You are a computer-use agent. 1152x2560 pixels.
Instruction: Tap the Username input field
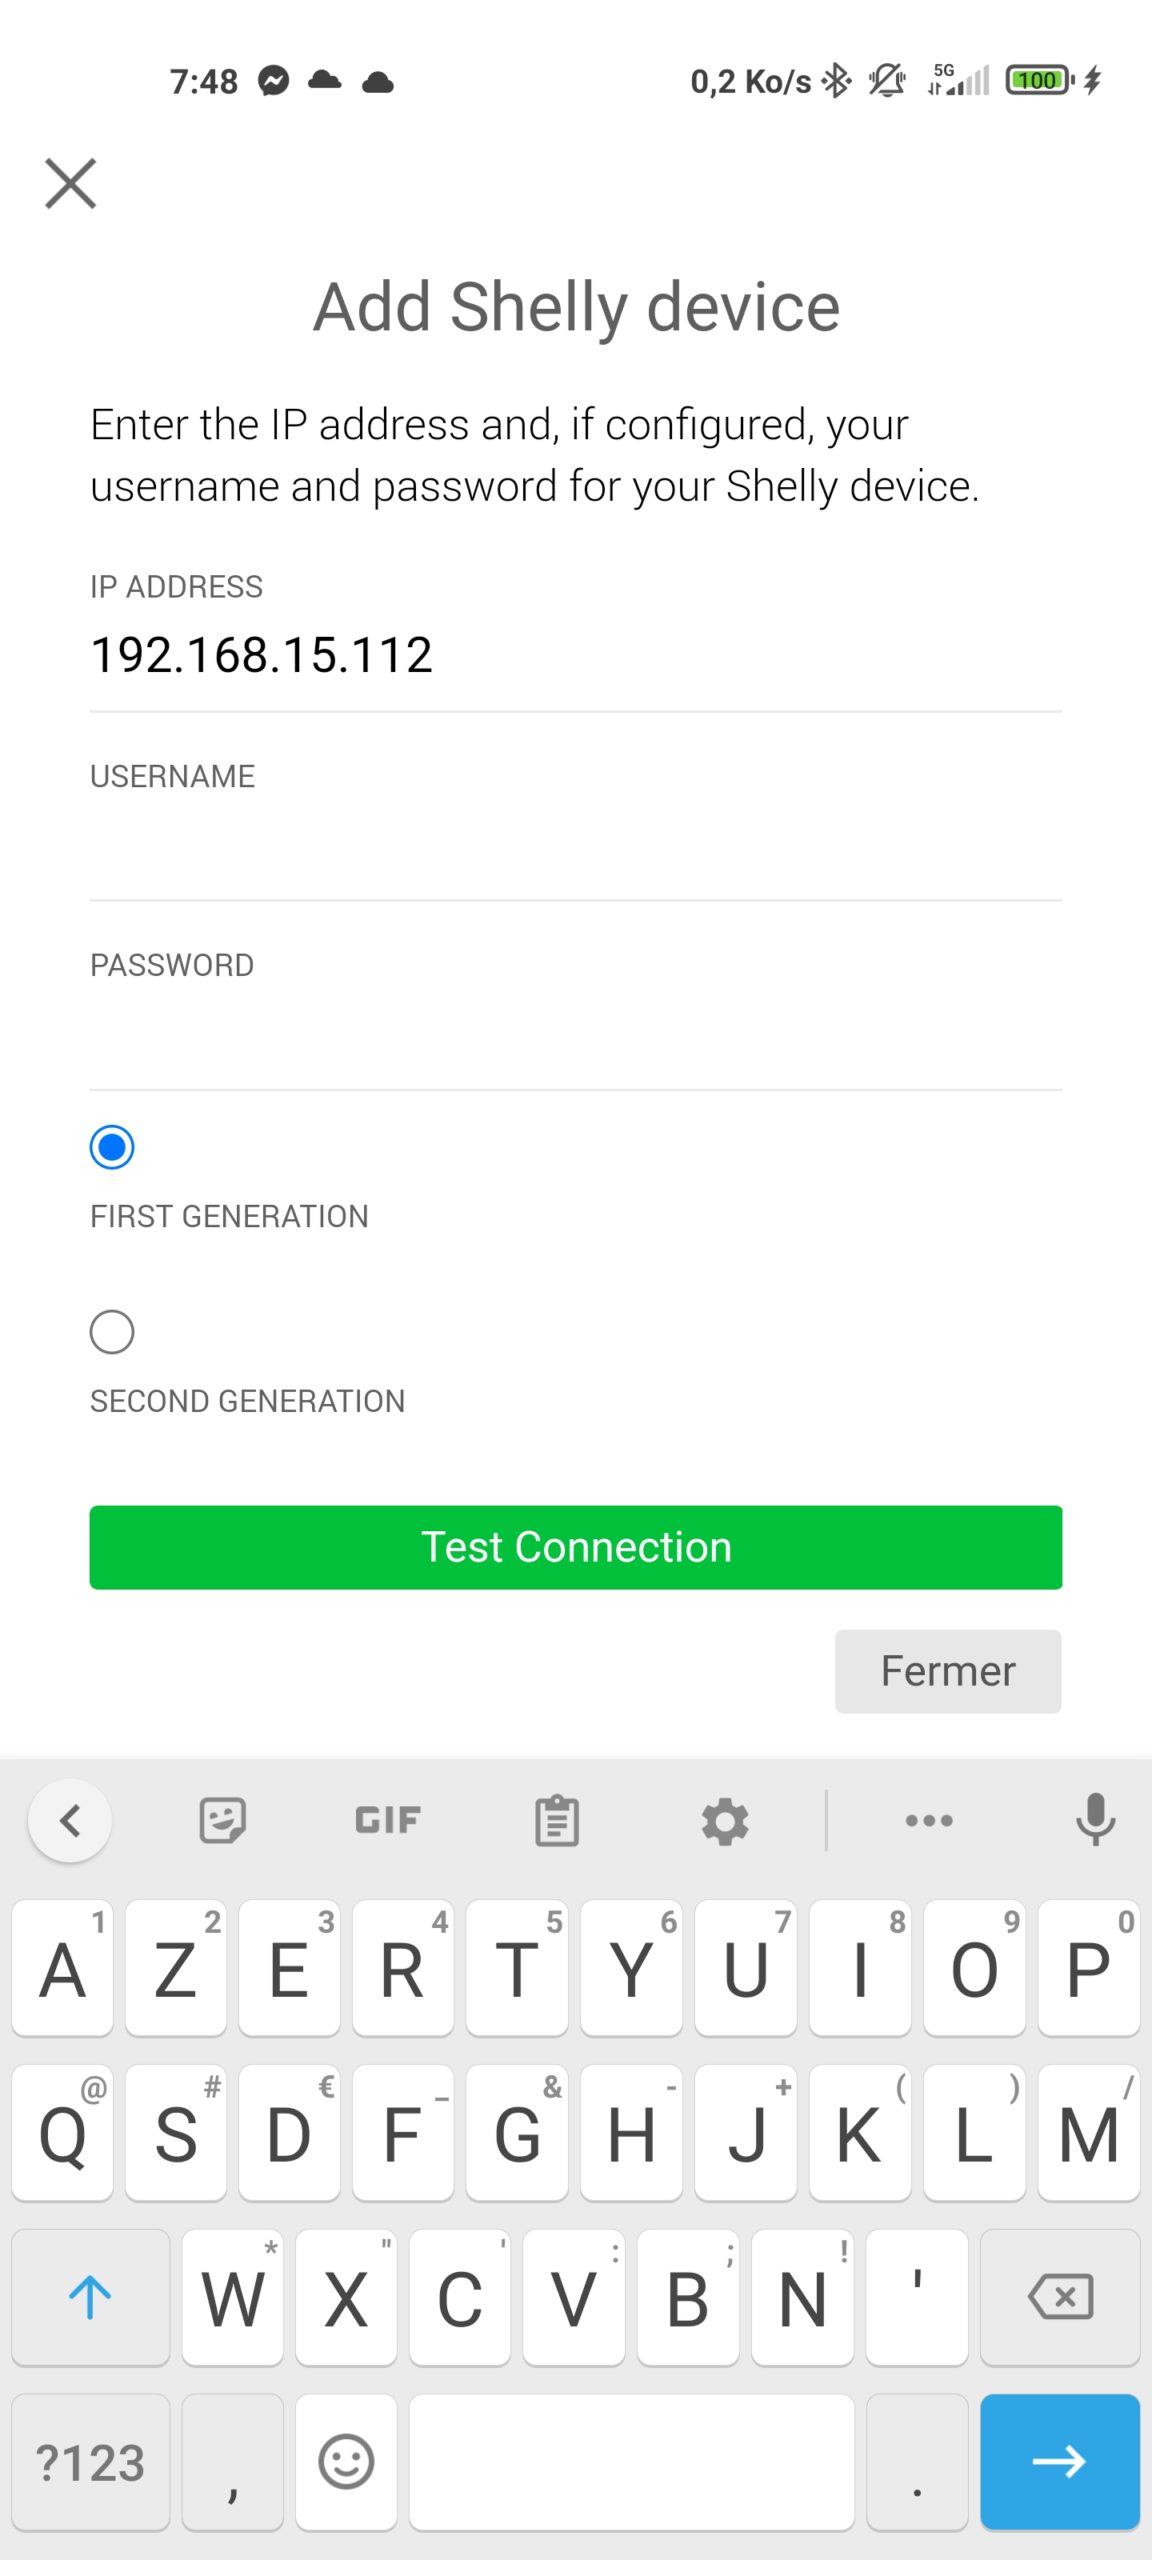576,848
